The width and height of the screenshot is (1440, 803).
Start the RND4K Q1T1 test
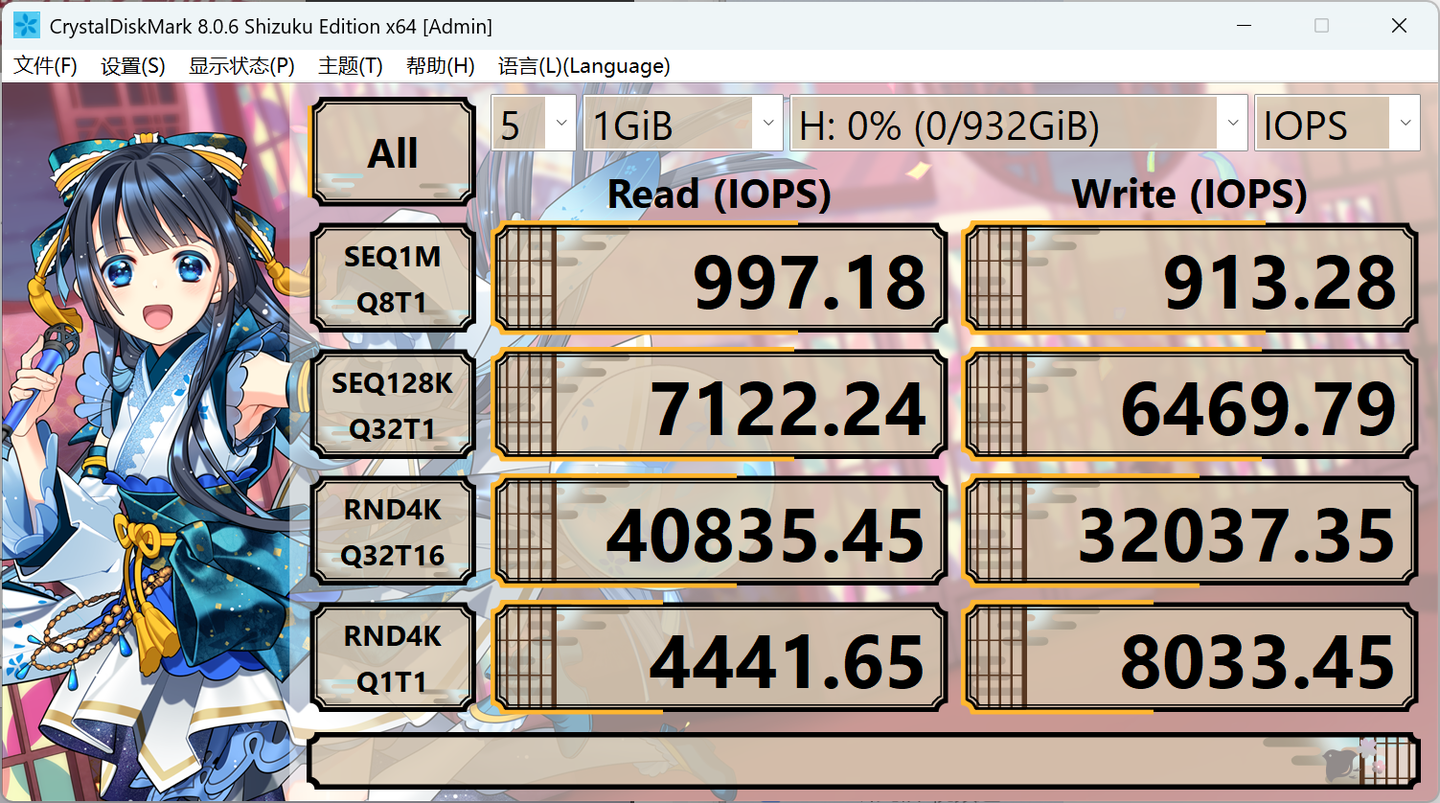pos(393,657)
